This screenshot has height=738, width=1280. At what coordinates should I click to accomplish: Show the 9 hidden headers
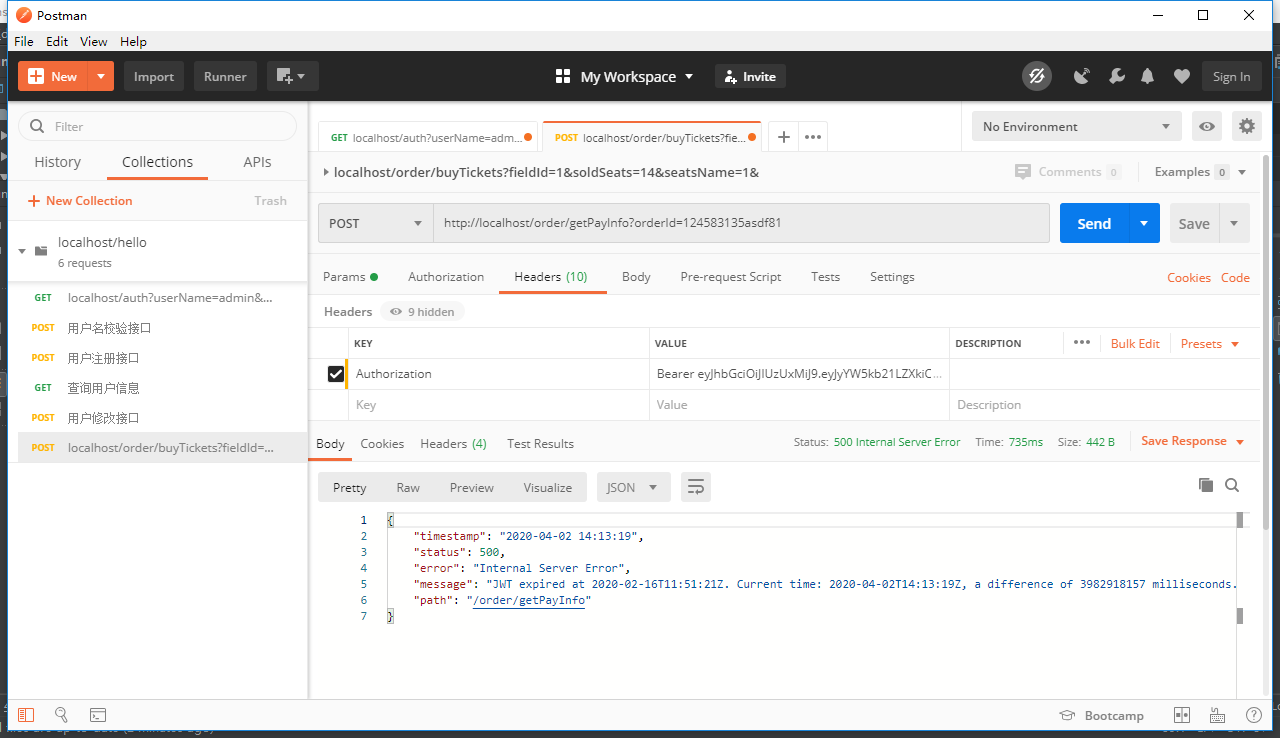[x=422, y=312]
